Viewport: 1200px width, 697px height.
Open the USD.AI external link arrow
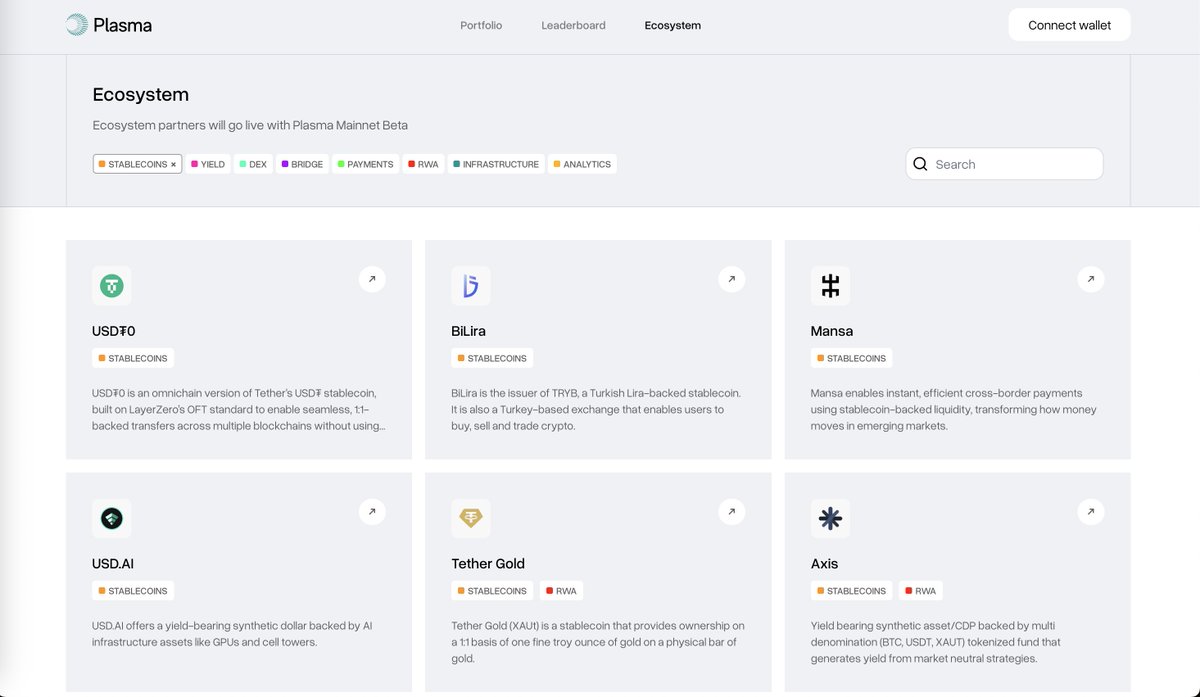(372, 512)
